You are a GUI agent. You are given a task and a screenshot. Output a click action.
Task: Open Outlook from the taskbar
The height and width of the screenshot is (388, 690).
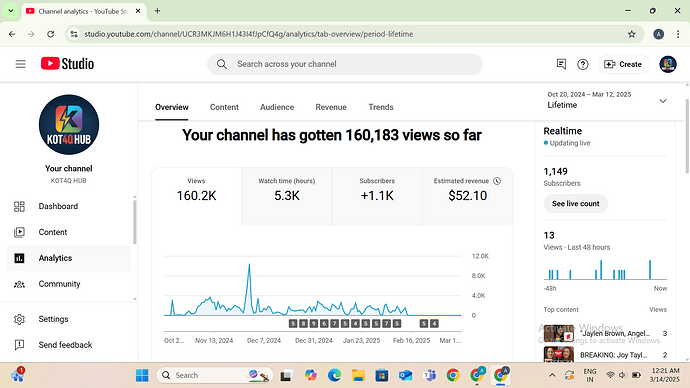pyautogui.click(x=405, y=375)
